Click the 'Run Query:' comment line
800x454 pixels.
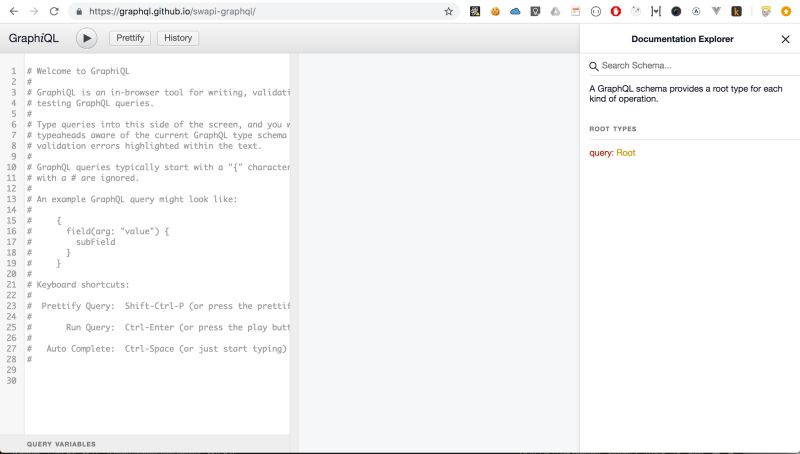click(158, 327)
